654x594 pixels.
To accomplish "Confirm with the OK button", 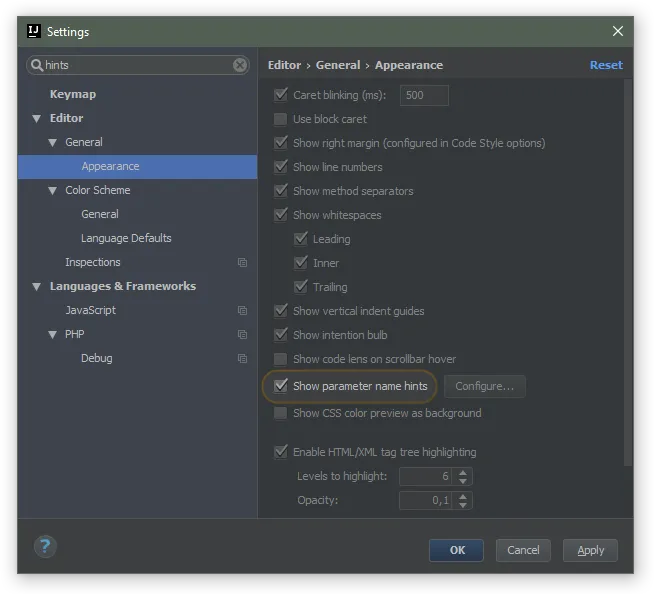I will 456,550.
